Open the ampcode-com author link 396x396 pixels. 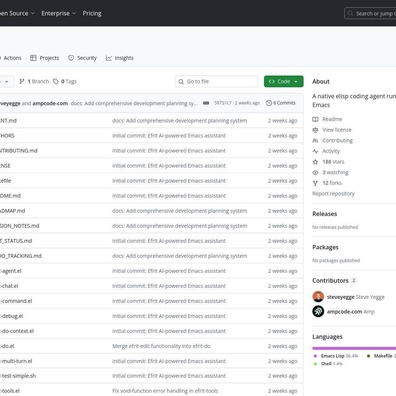click(50, 103)
